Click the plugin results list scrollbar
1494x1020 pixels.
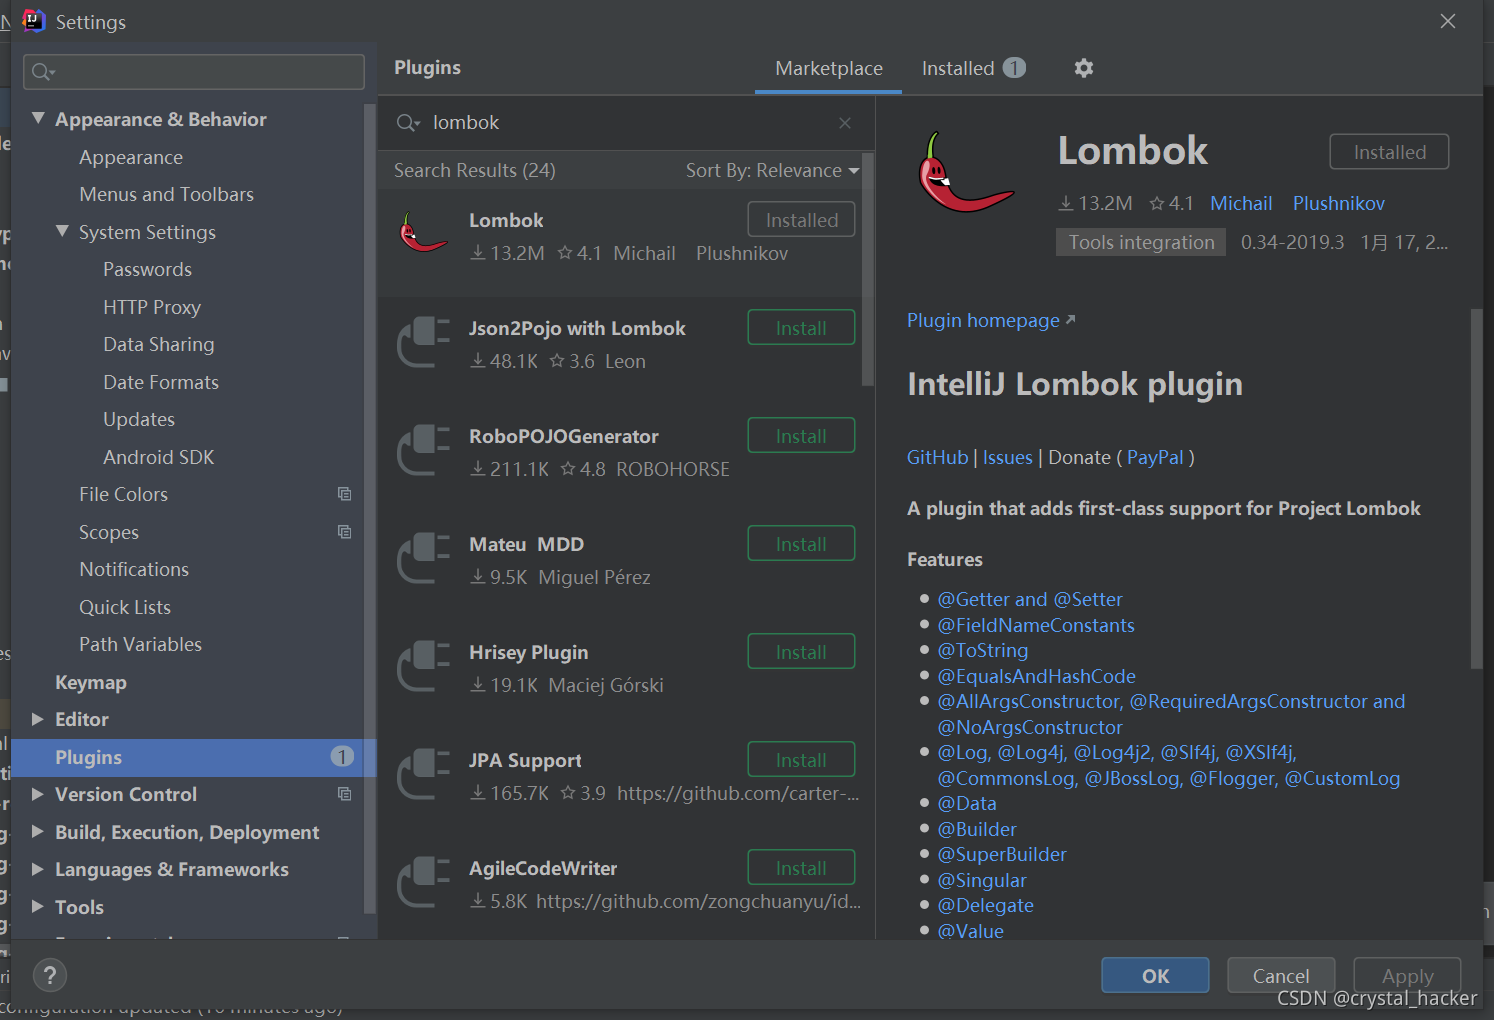(868, 270)
